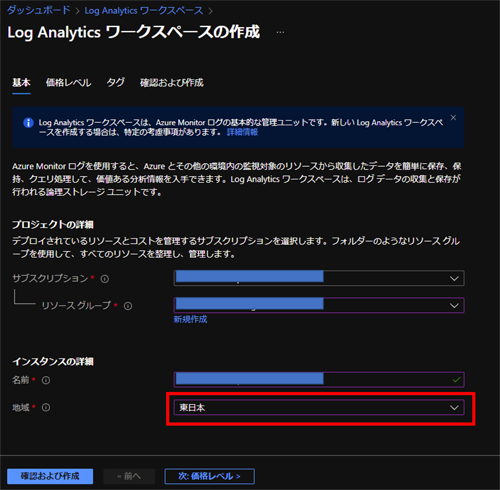Select the 基本 tab
The image size is (500, 490).
coord(21,82)
